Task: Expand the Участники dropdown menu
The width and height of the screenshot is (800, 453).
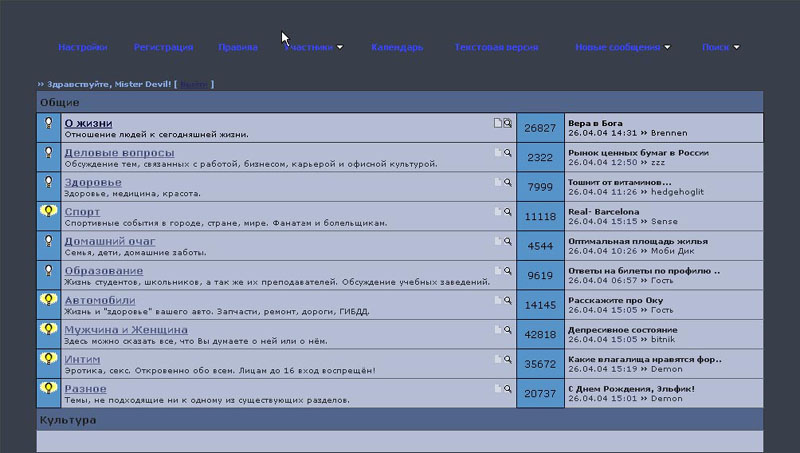Action: [x=313, y=47]
